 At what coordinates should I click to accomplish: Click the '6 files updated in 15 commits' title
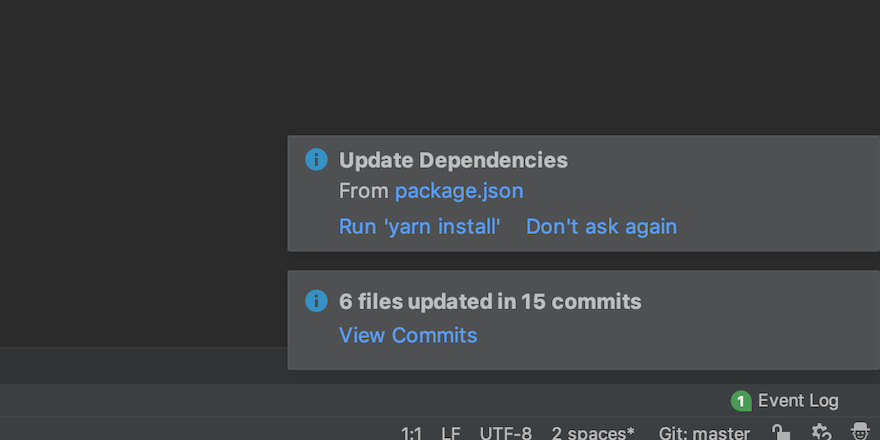pos(490,301)
